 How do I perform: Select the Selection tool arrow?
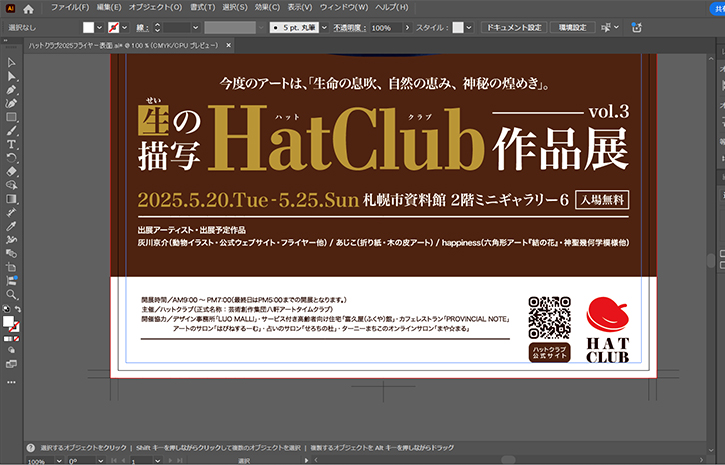point(11,62)
